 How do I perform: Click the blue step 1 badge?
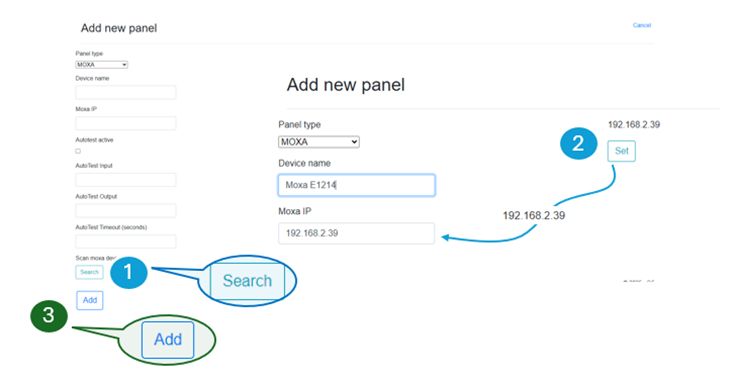point(128,273)
